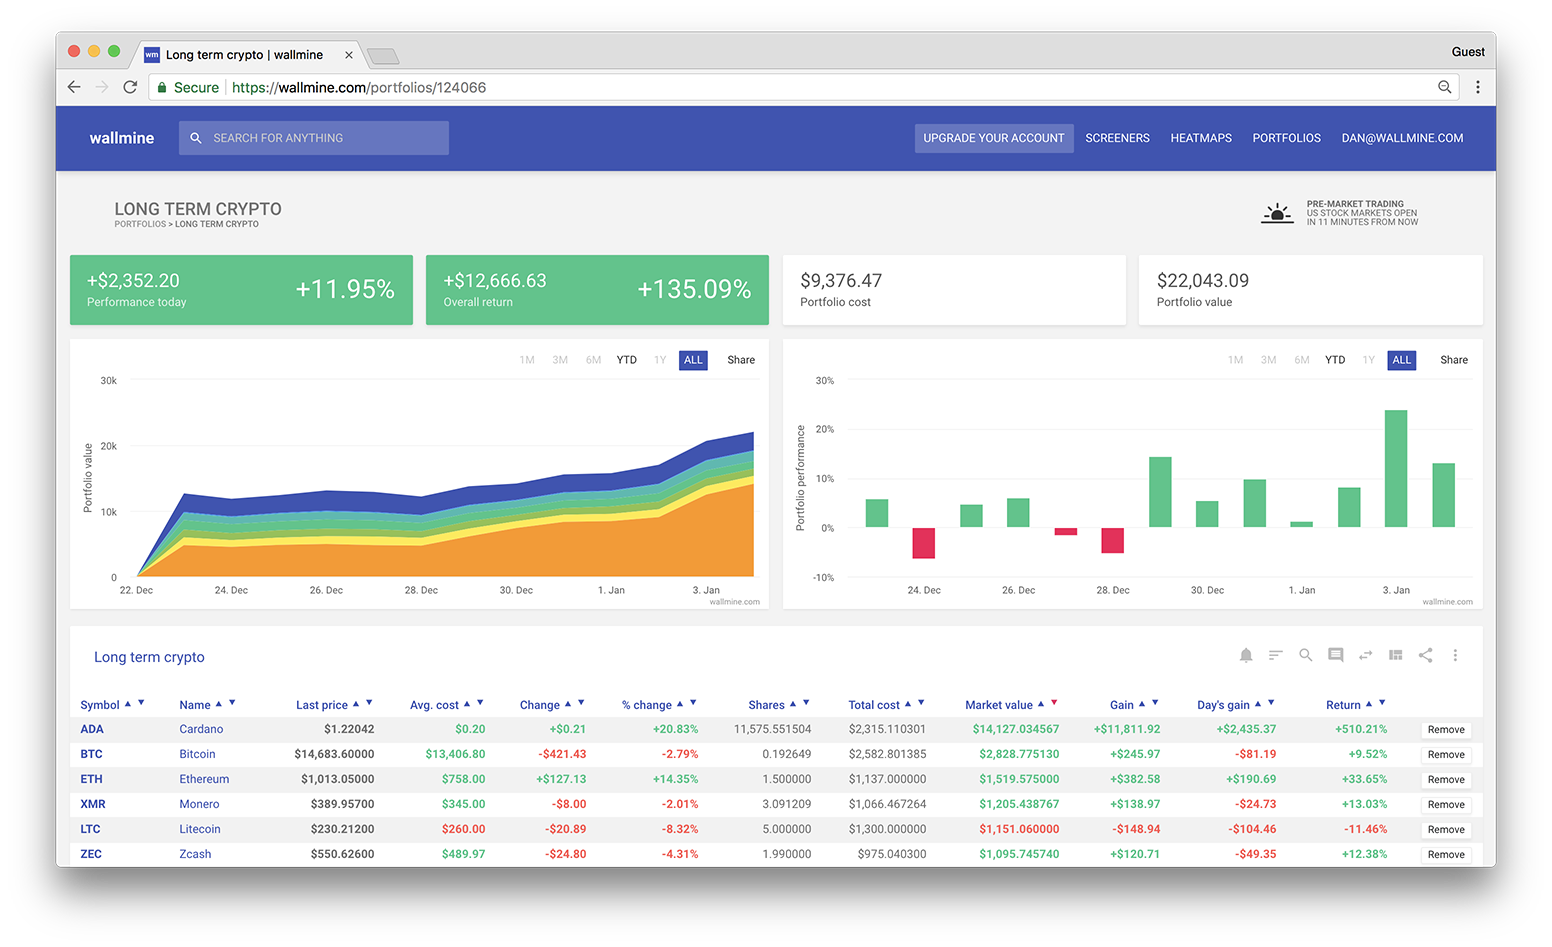Viewport: 1552px width, 947px height.
Task: Click the share icon in the table toolbar
Action: (x=1425, y=655)
